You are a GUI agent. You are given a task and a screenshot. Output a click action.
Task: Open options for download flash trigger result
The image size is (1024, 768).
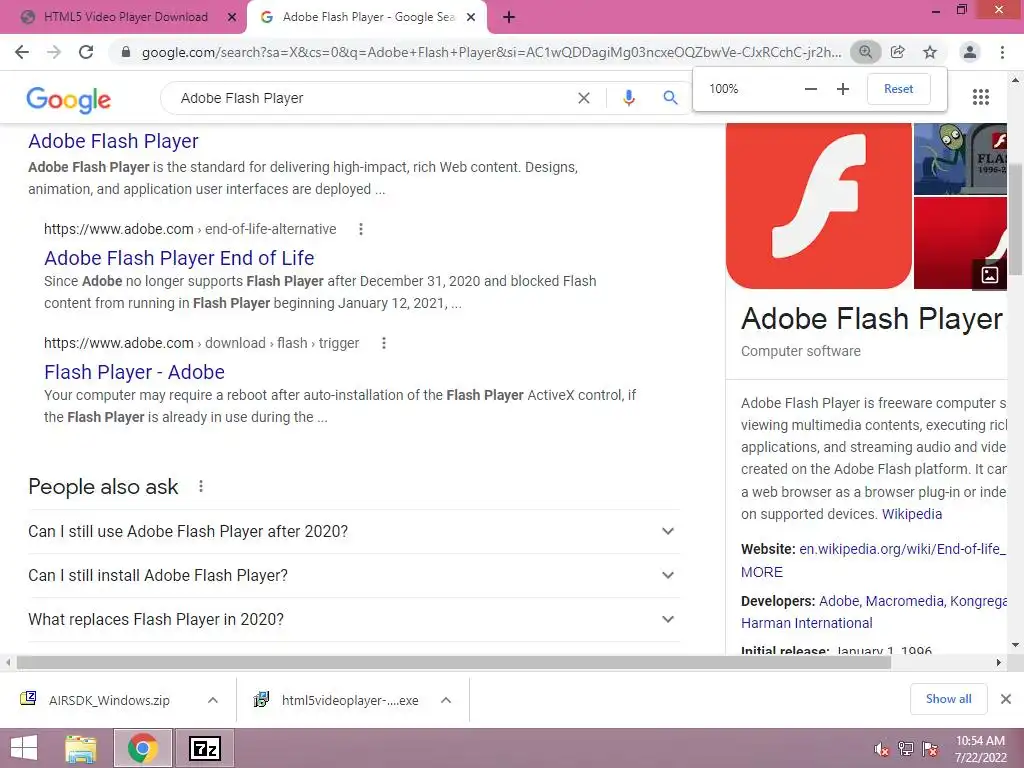[x=384, y=343]
